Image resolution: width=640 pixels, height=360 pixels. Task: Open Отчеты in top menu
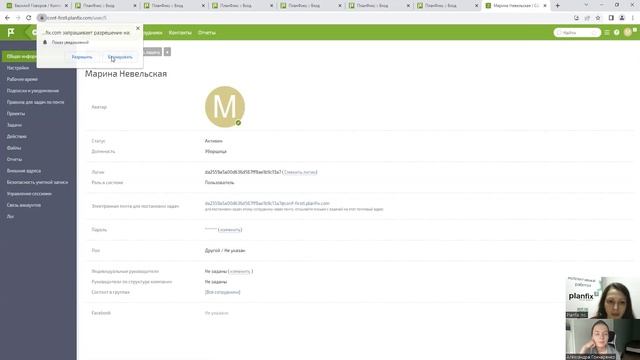coord(207,33)
